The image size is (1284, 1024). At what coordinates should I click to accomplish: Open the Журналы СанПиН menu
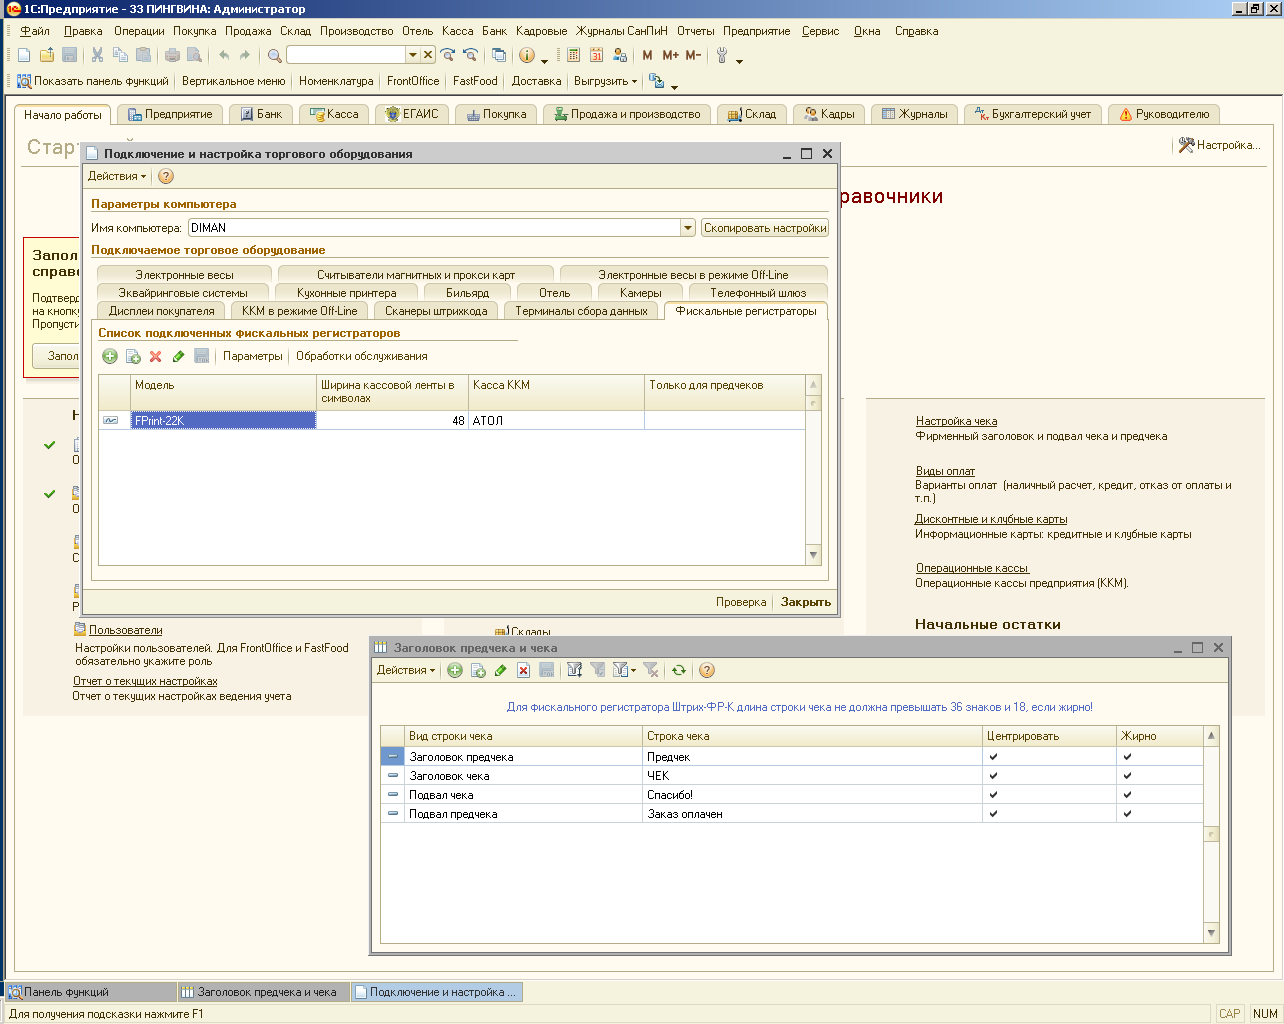(x=622, y=31)
